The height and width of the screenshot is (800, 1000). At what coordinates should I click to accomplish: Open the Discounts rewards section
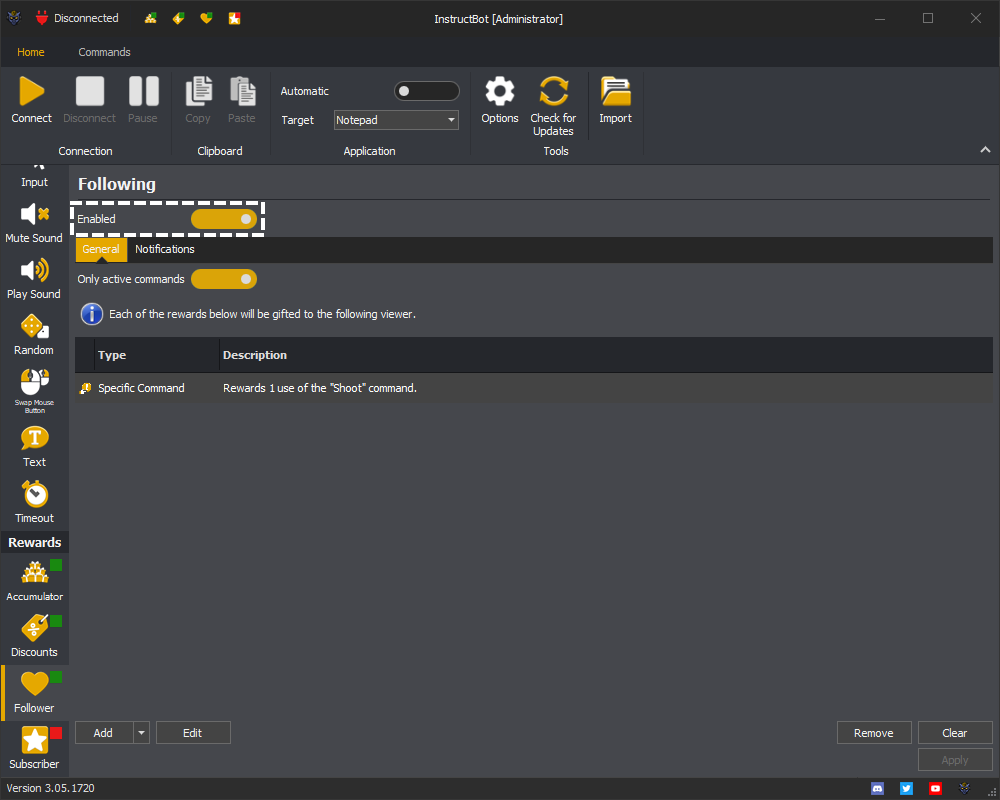tap(34, 637)
